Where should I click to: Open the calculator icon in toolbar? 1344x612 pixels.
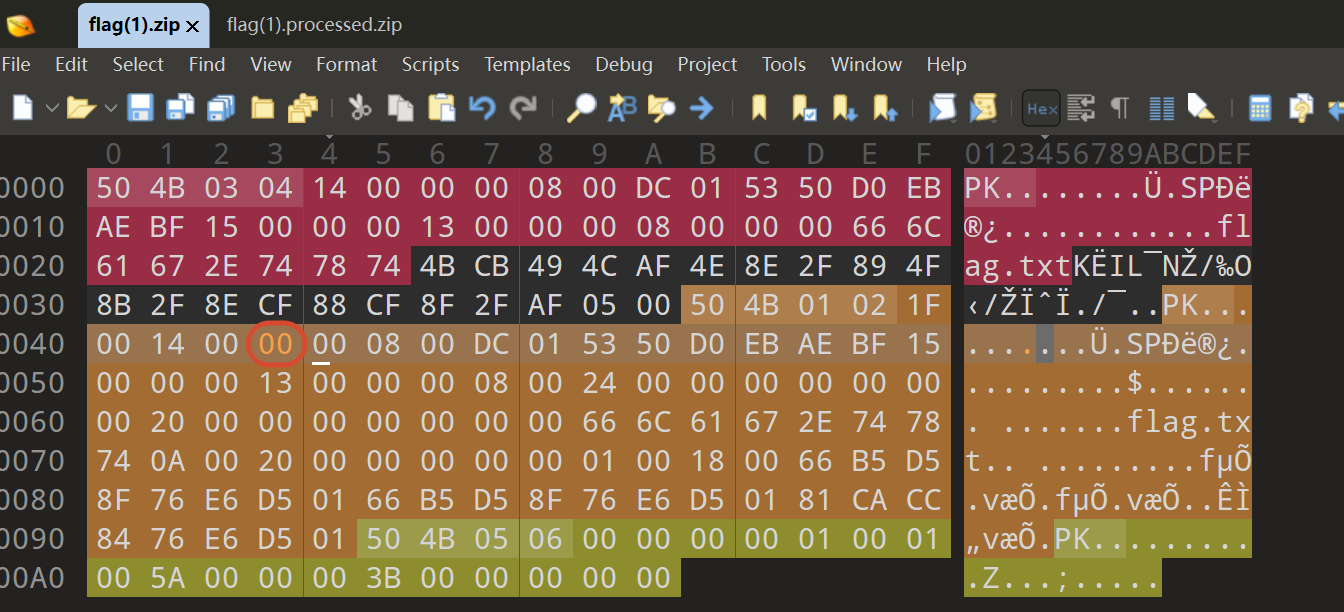(1260, 107)
